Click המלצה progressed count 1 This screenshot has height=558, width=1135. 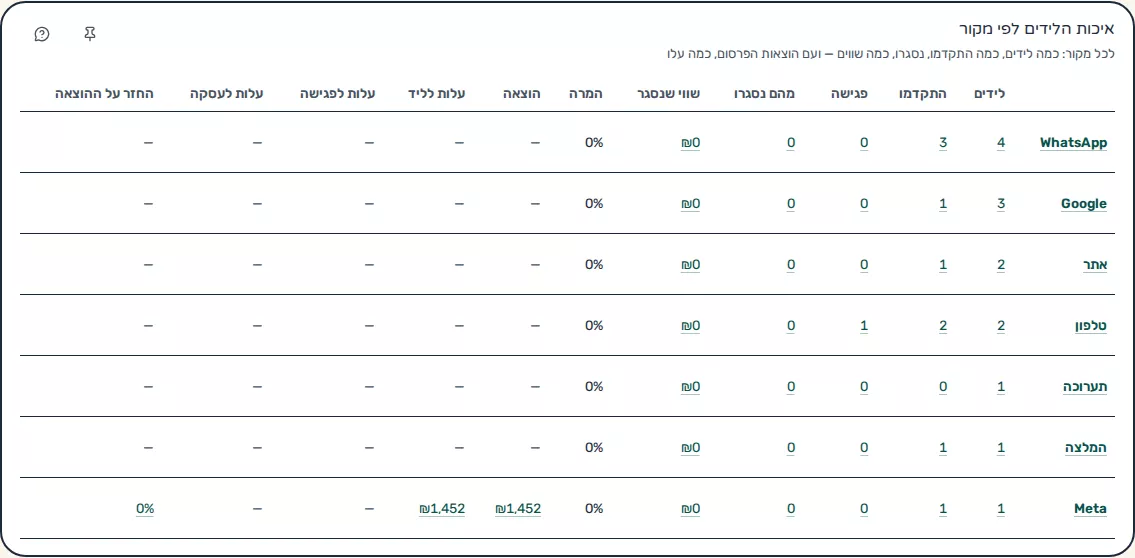coord(943,448)
